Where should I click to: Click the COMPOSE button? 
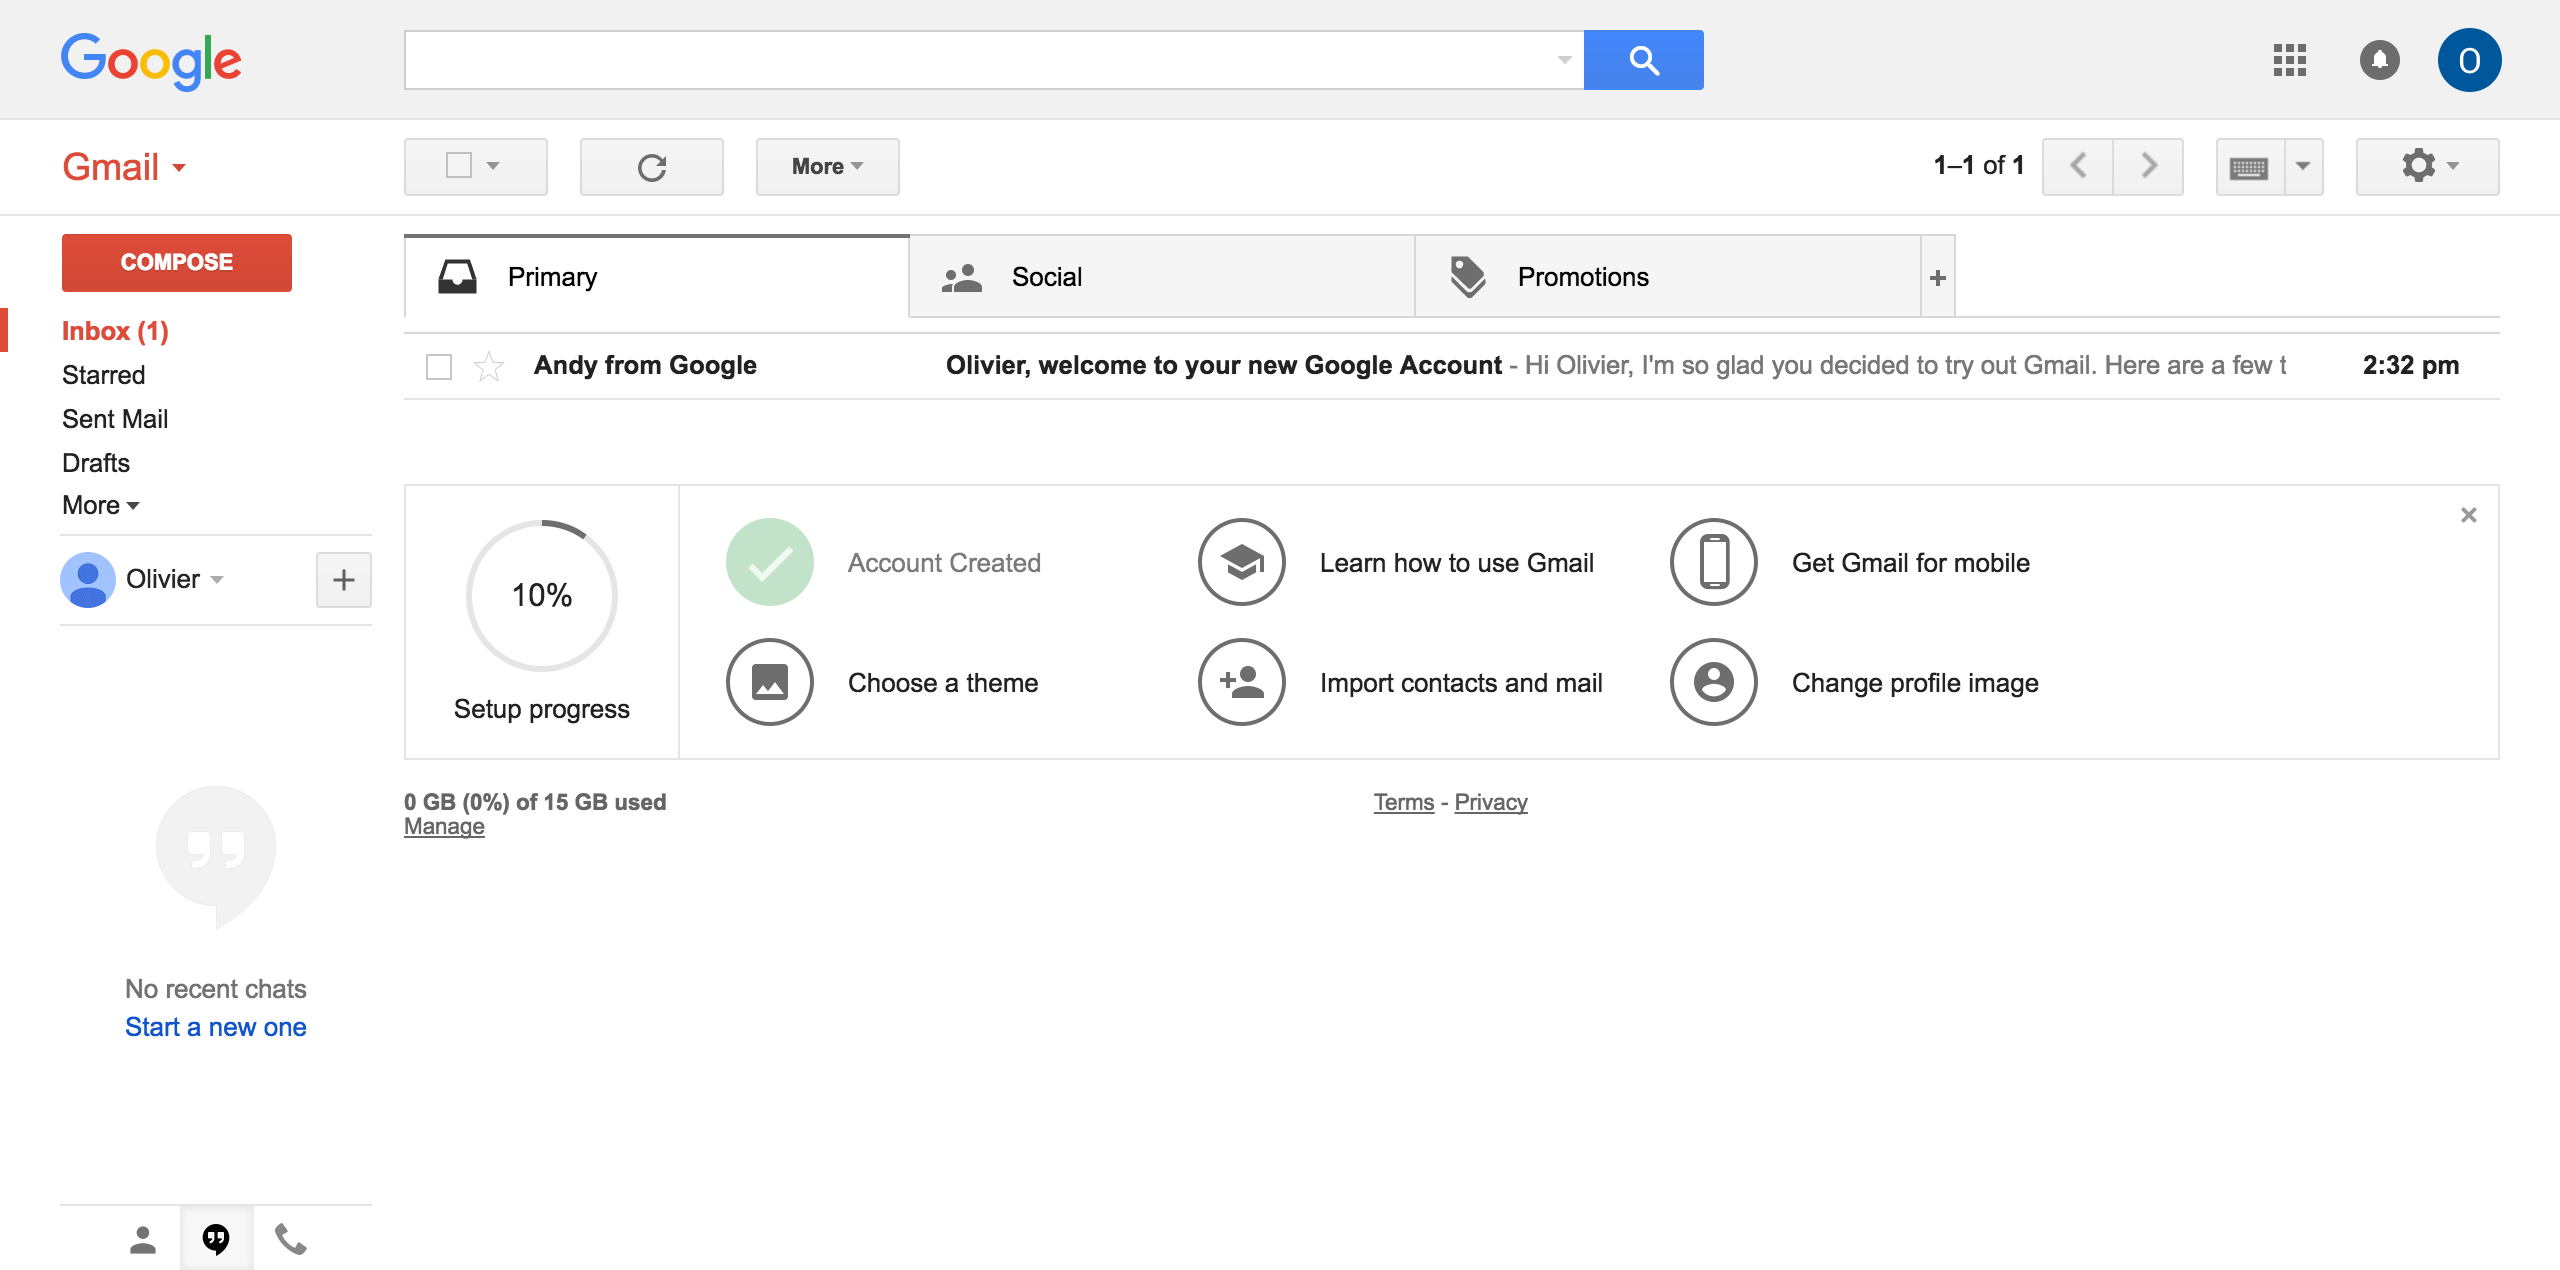tap(176, 262)
